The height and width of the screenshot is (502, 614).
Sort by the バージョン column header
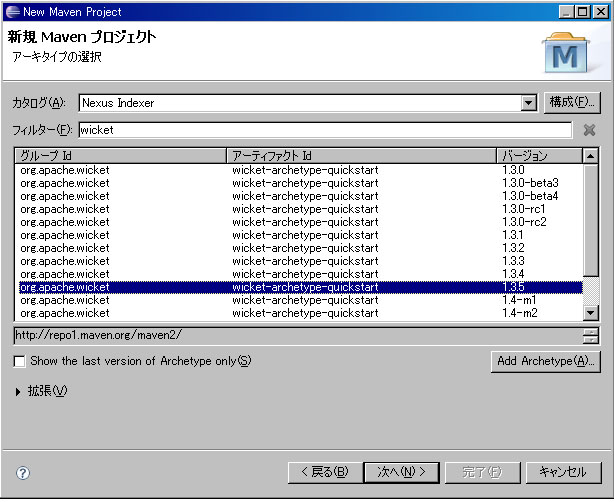click(x=540, y=156)
